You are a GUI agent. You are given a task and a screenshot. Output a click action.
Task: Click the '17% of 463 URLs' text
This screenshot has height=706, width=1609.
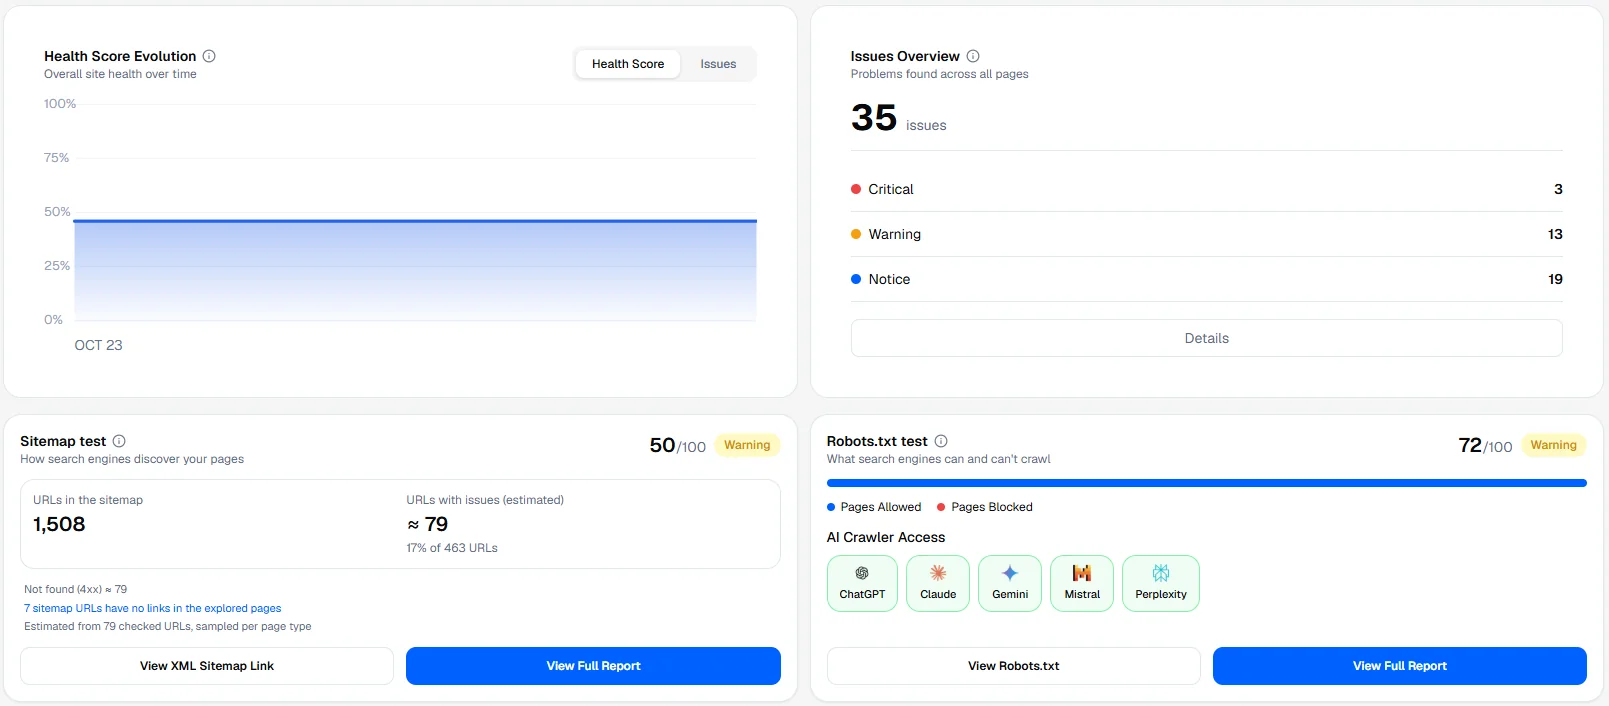click(x=452, y=548)
